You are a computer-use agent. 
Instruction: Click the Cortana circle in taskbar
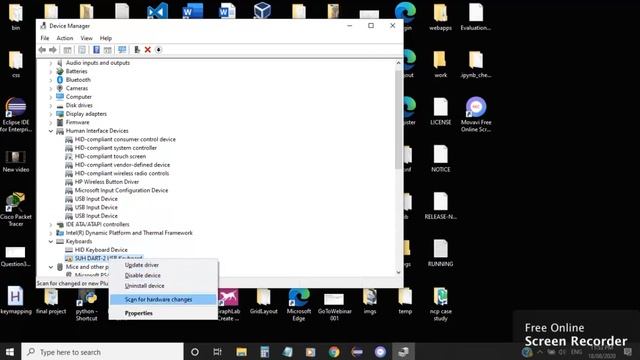tap(195, 352)
